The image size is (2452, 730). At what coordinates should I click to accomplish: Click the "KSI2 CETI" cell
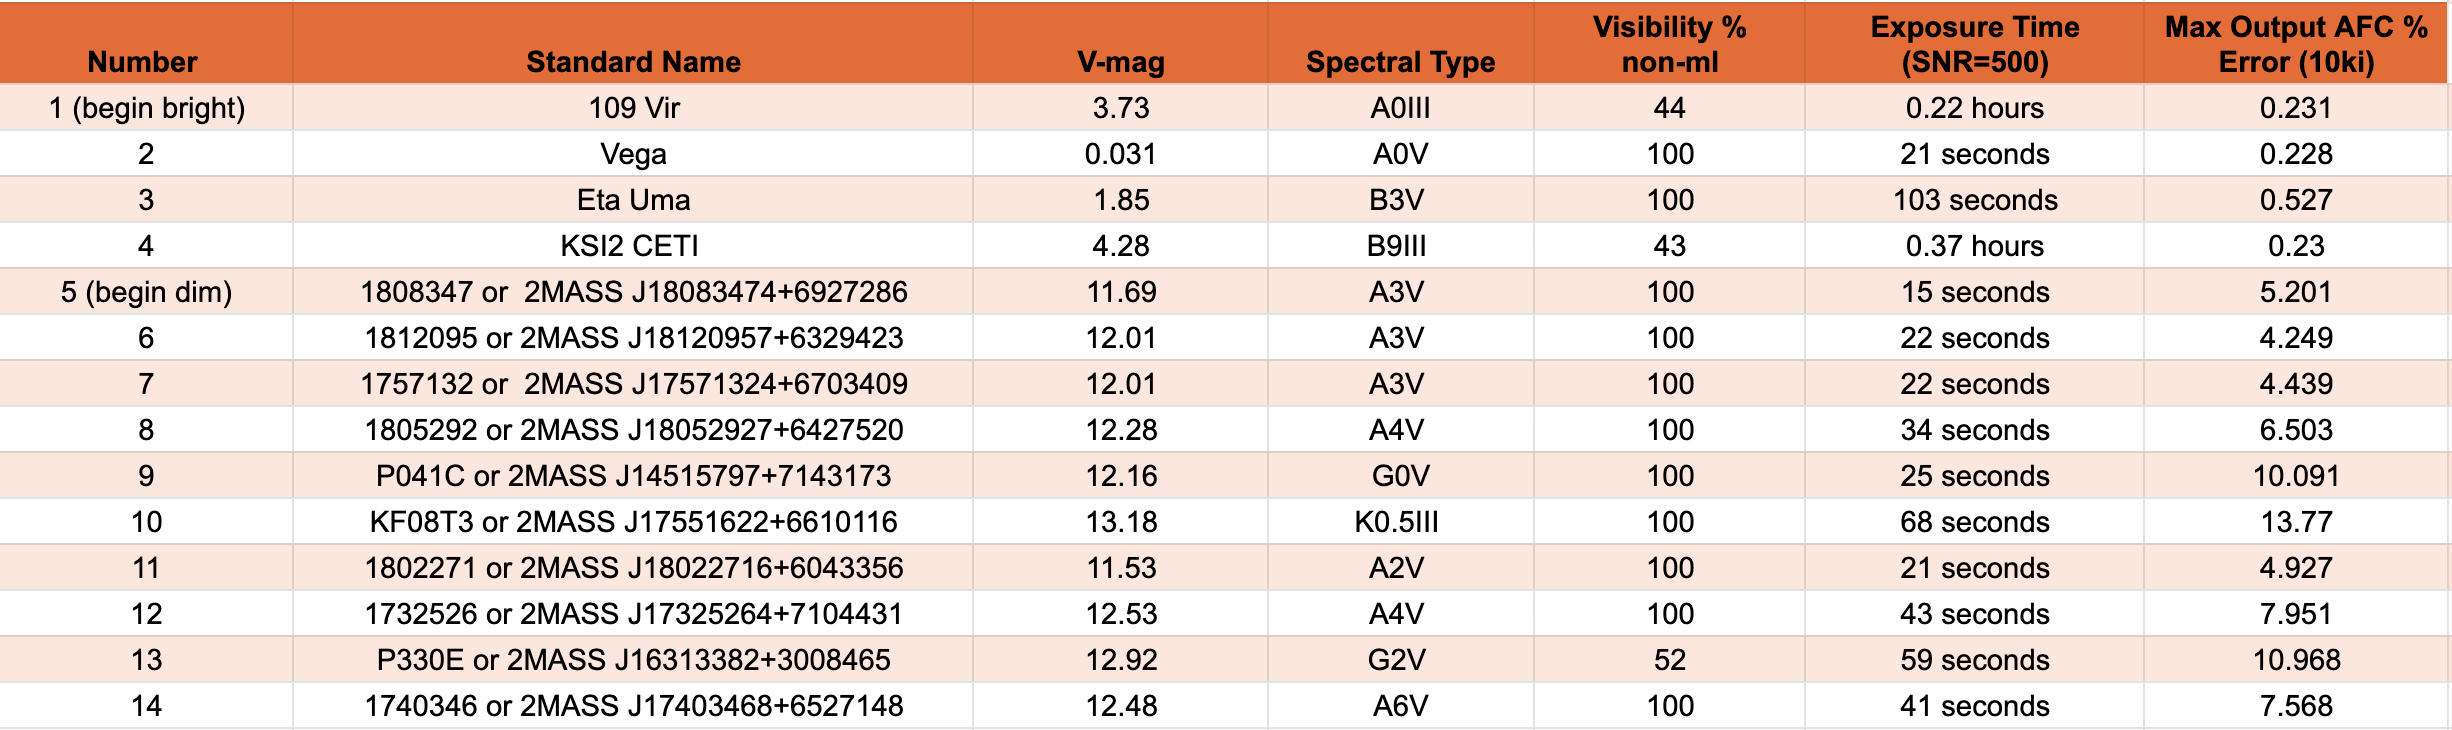[629, 246]
